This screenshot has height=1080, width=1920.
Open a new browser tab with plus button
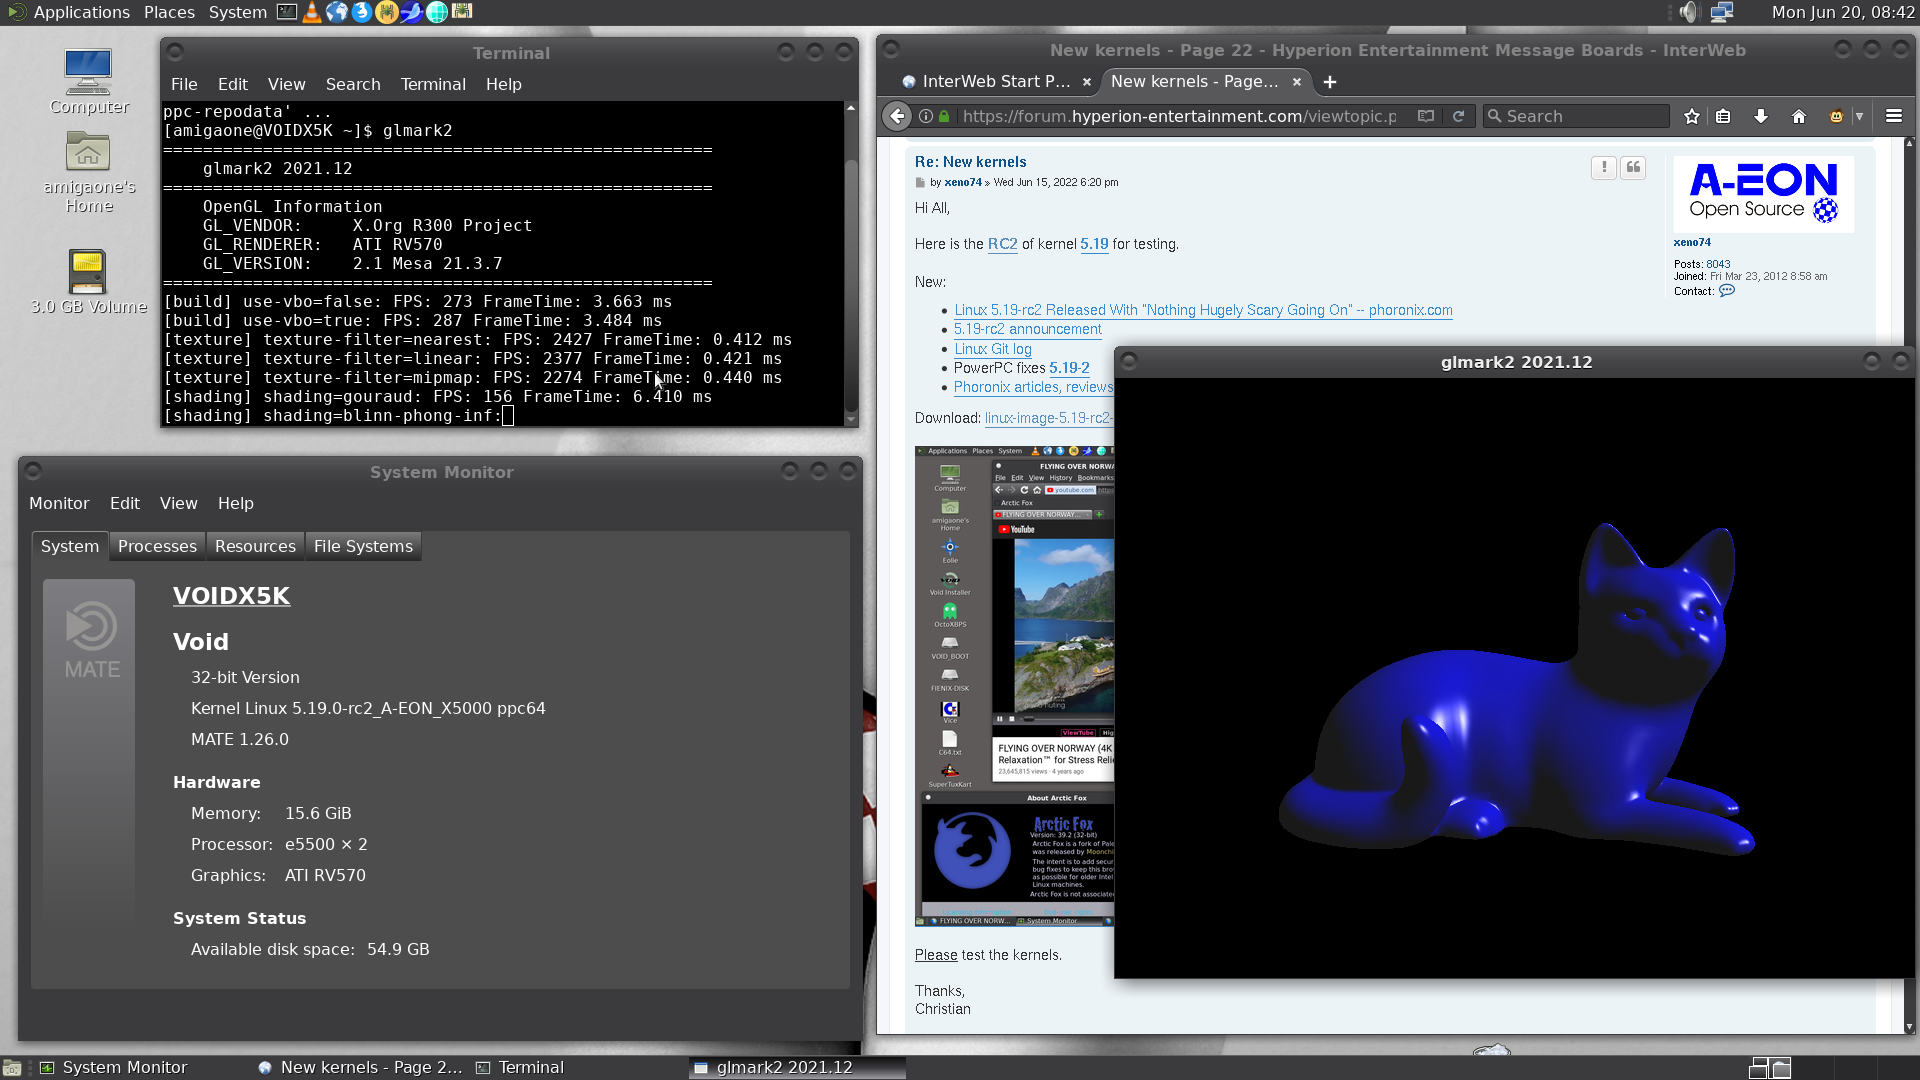click(x=1330, y=82)
